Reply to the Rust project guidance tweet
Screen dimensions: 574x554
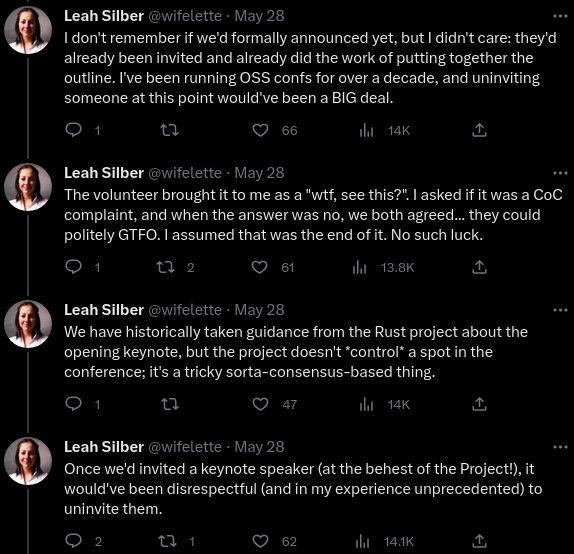pyautogui.click(x=73, y=404)
